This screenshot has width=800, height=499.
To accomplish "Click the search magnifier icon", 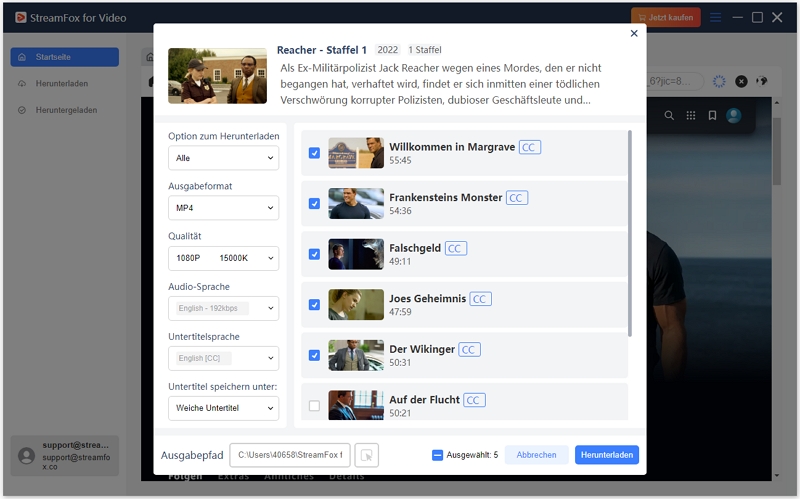I will tap(669, 116).
